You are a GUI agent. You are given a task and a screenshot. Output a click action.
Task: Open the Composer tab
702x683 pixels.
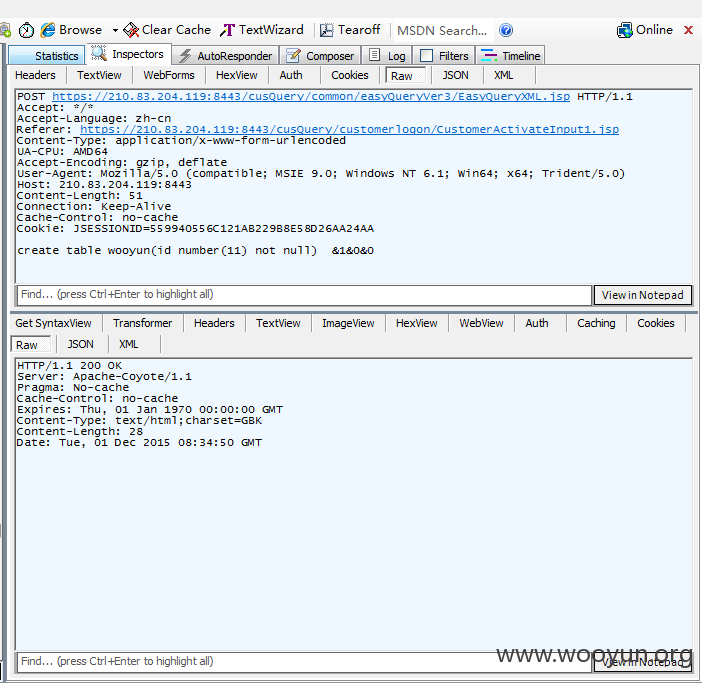(x=321, y=55)
